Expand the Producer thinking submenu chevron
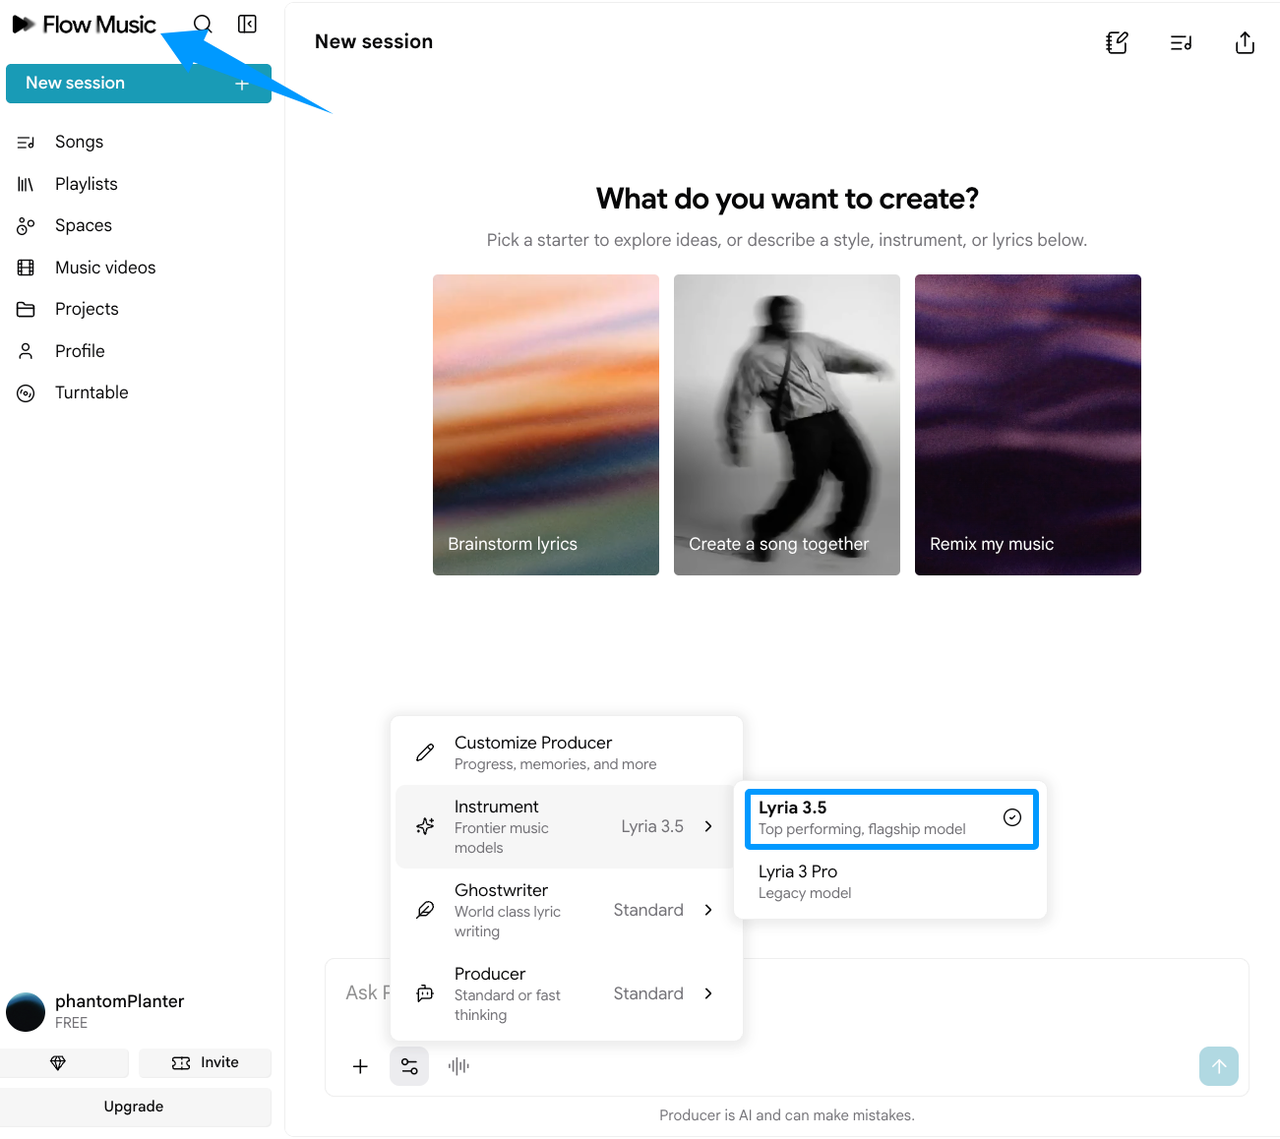The width and height of the screenshot is (1280, 1139). coord(708,993)
